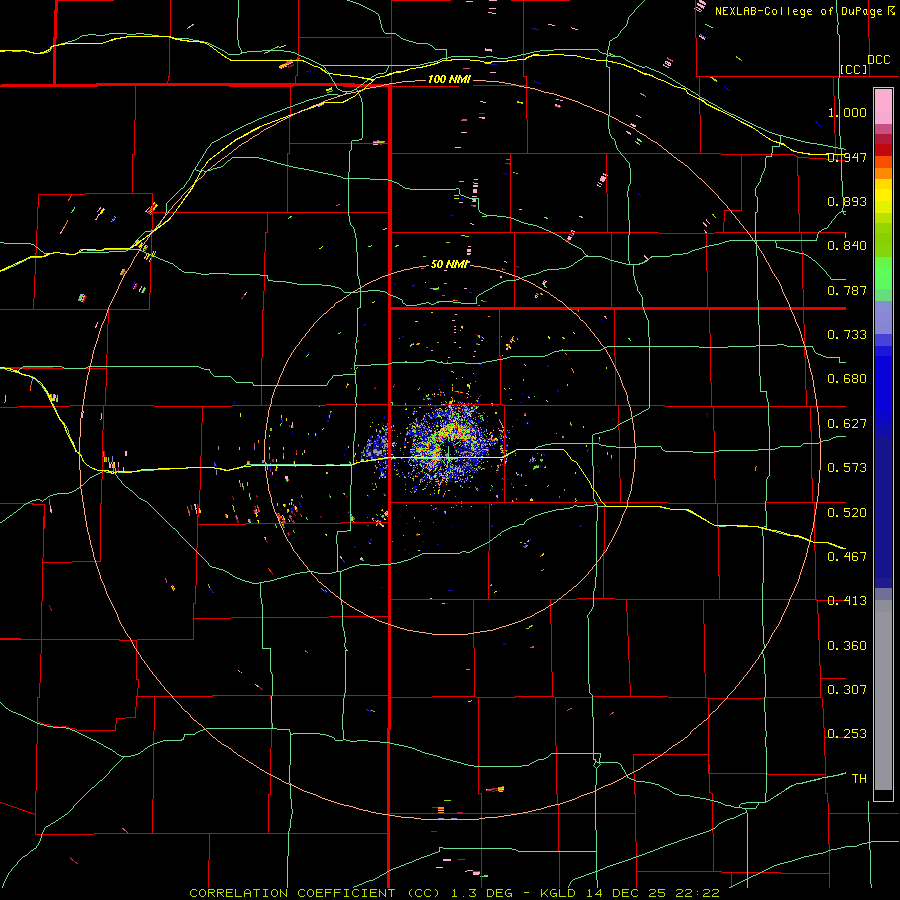Viewport: 900px width, 900px height.
Task: Select the 0.467 scale value
Action: [x=847, y=557]
